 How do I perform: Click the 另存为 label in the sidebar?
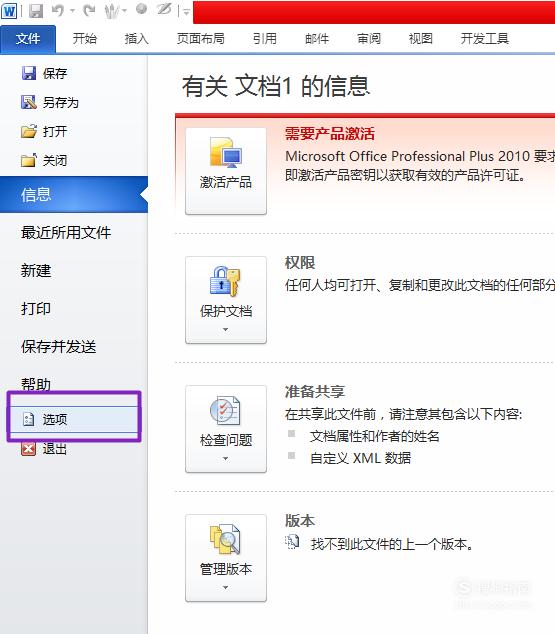pos(61,102)
